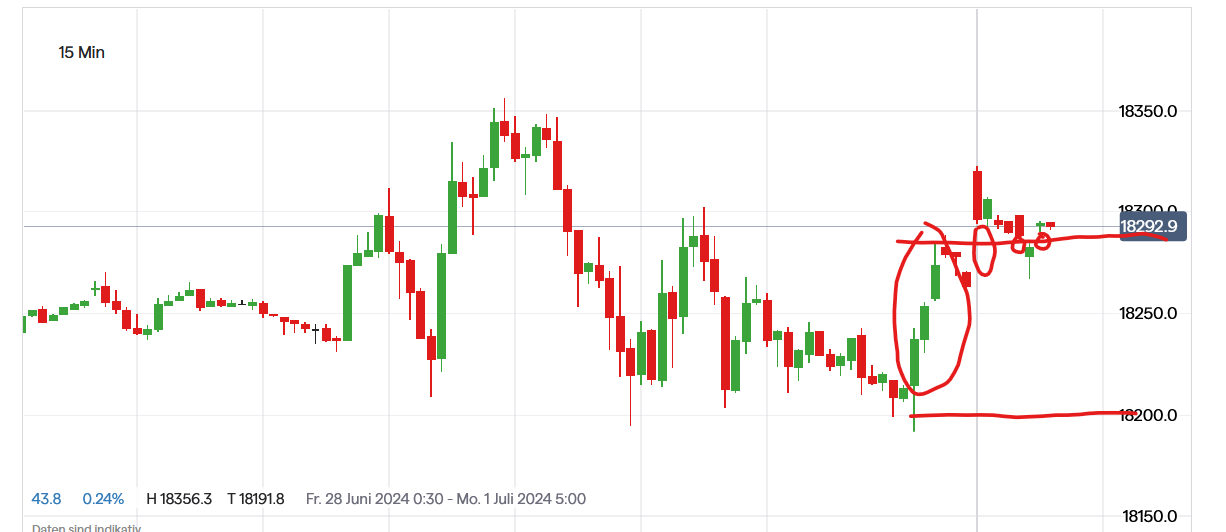Screen dimensions: 1226x532
Task: Click the 18350.0 price axis label
Action: (x=1147, y=111)
